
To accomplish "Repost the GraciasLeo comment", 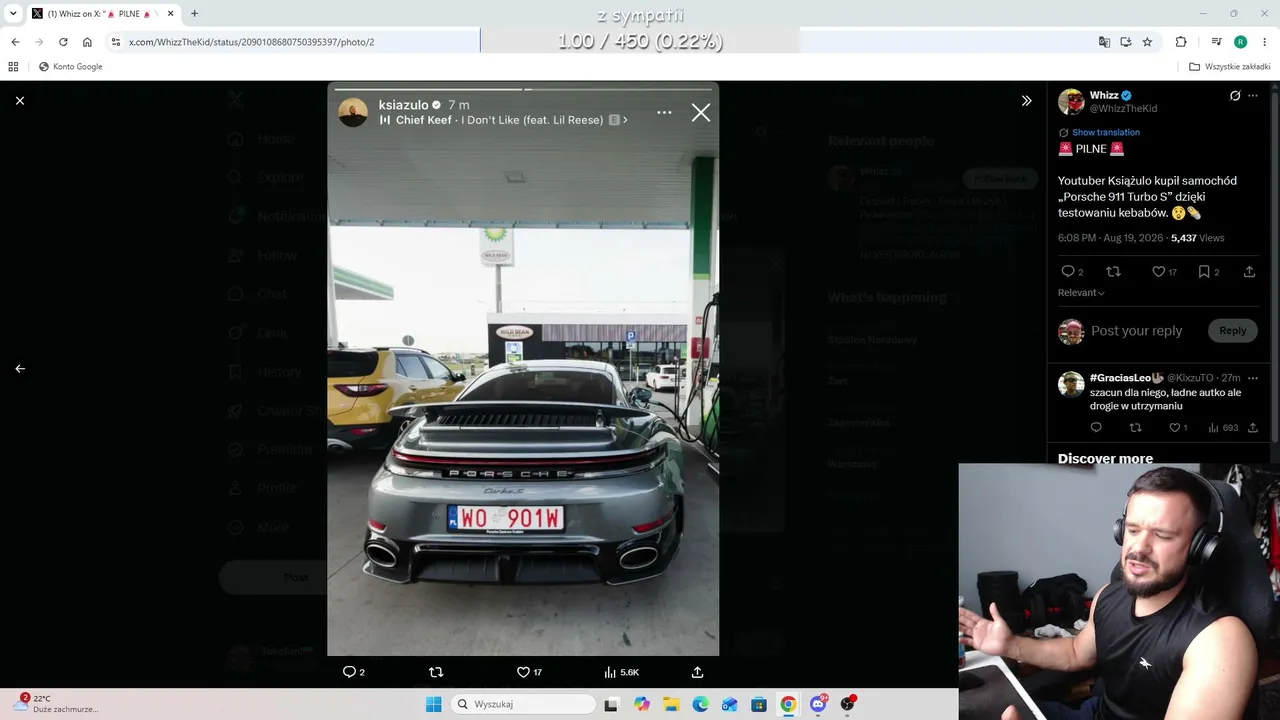I will click(x=1135, y=428).
